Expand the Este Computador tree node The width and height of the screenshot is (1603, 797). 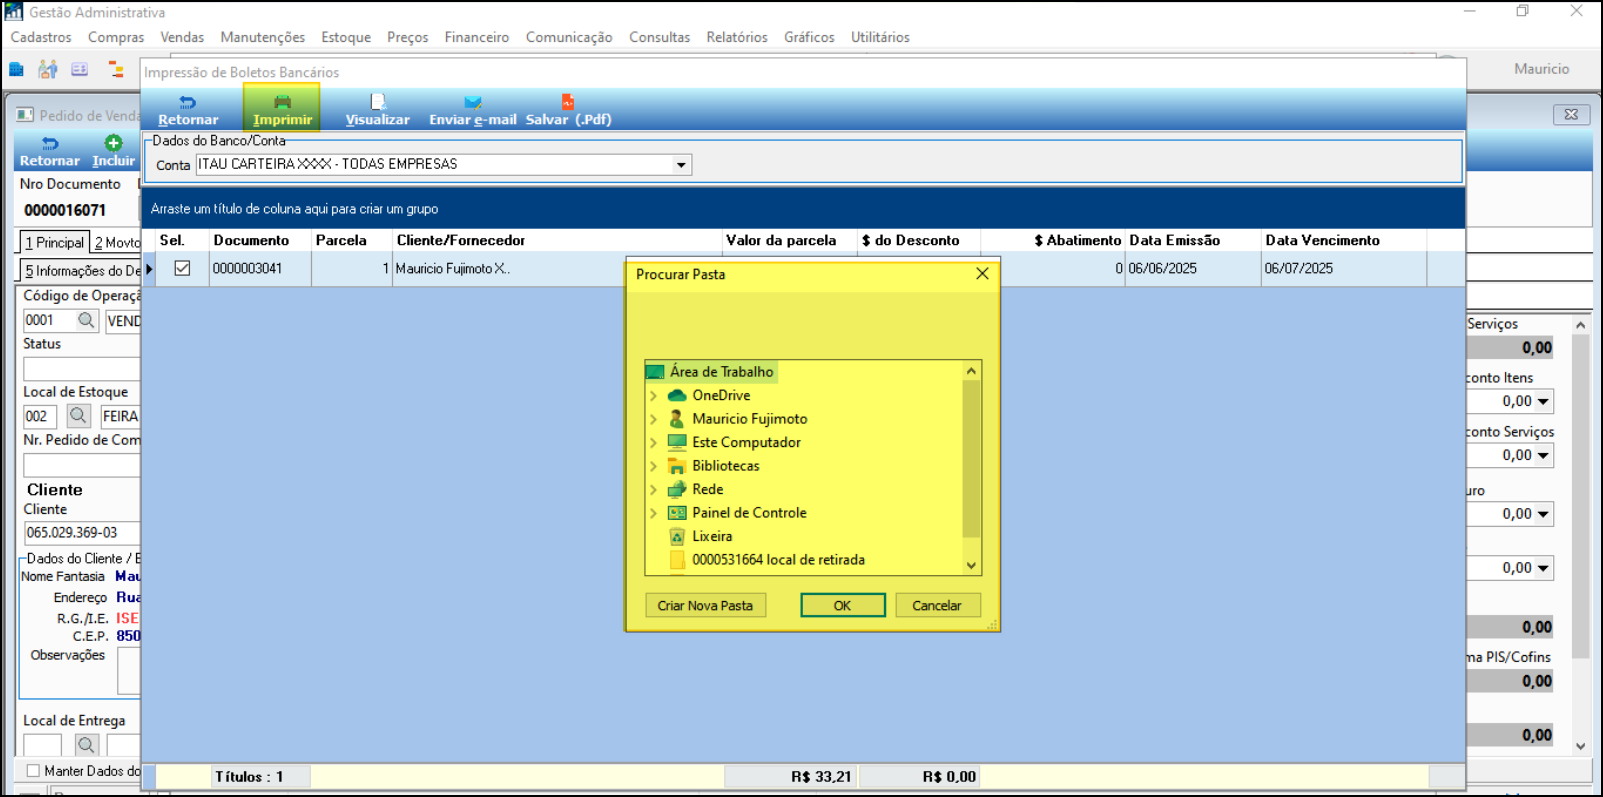[x=654, y=443]
